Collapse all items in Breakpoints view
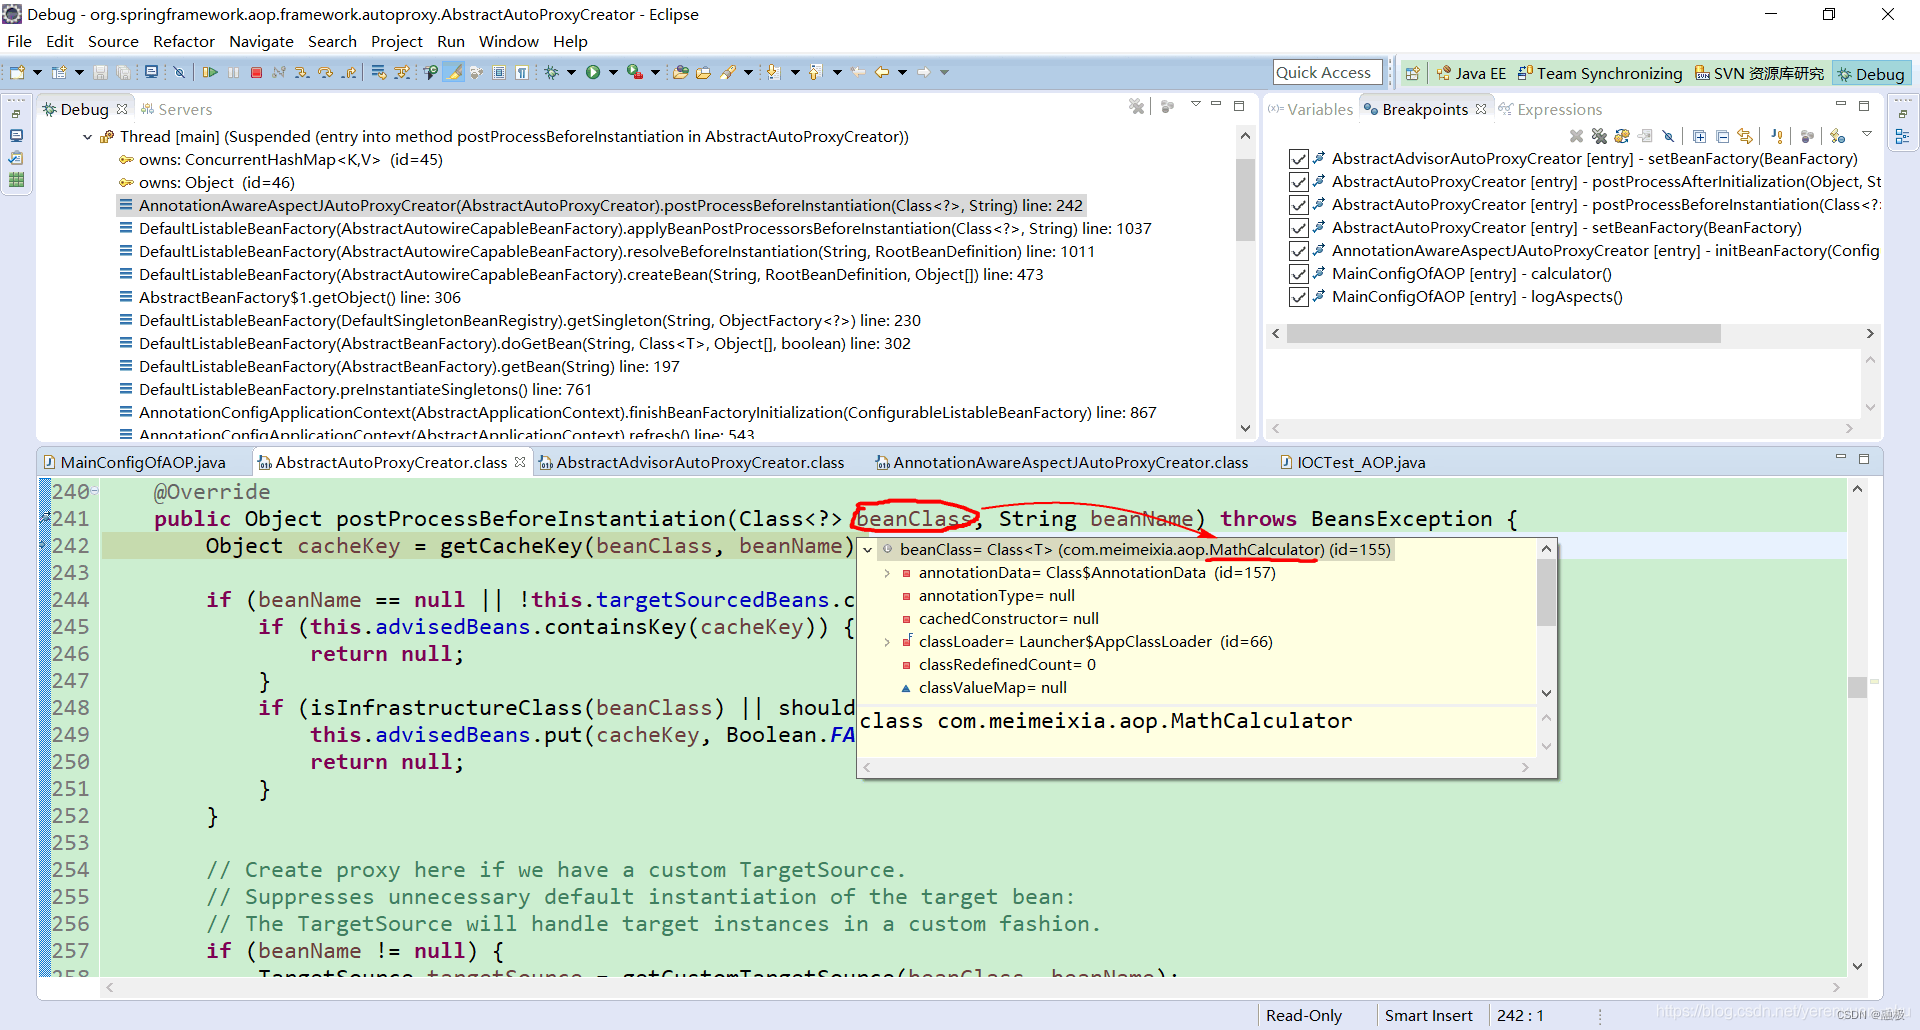Viewport: 1920px width, 1030px height. tap(1723, 135)
